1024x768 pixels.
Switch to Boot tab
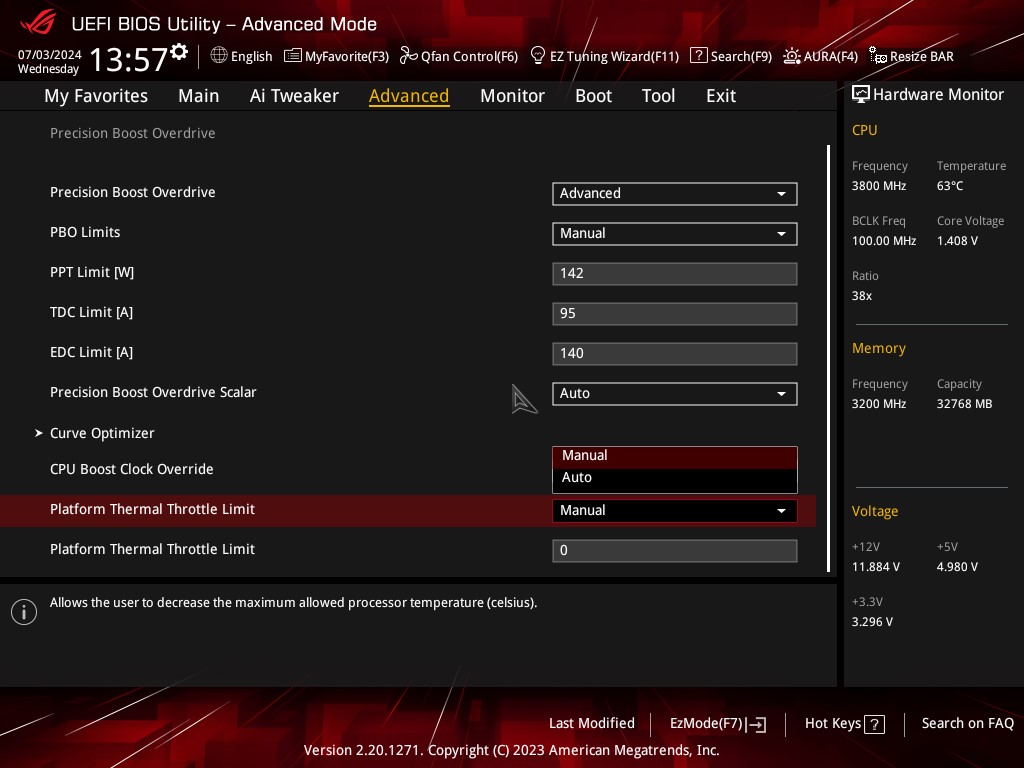pyautogui.click(x=593, y=96)
